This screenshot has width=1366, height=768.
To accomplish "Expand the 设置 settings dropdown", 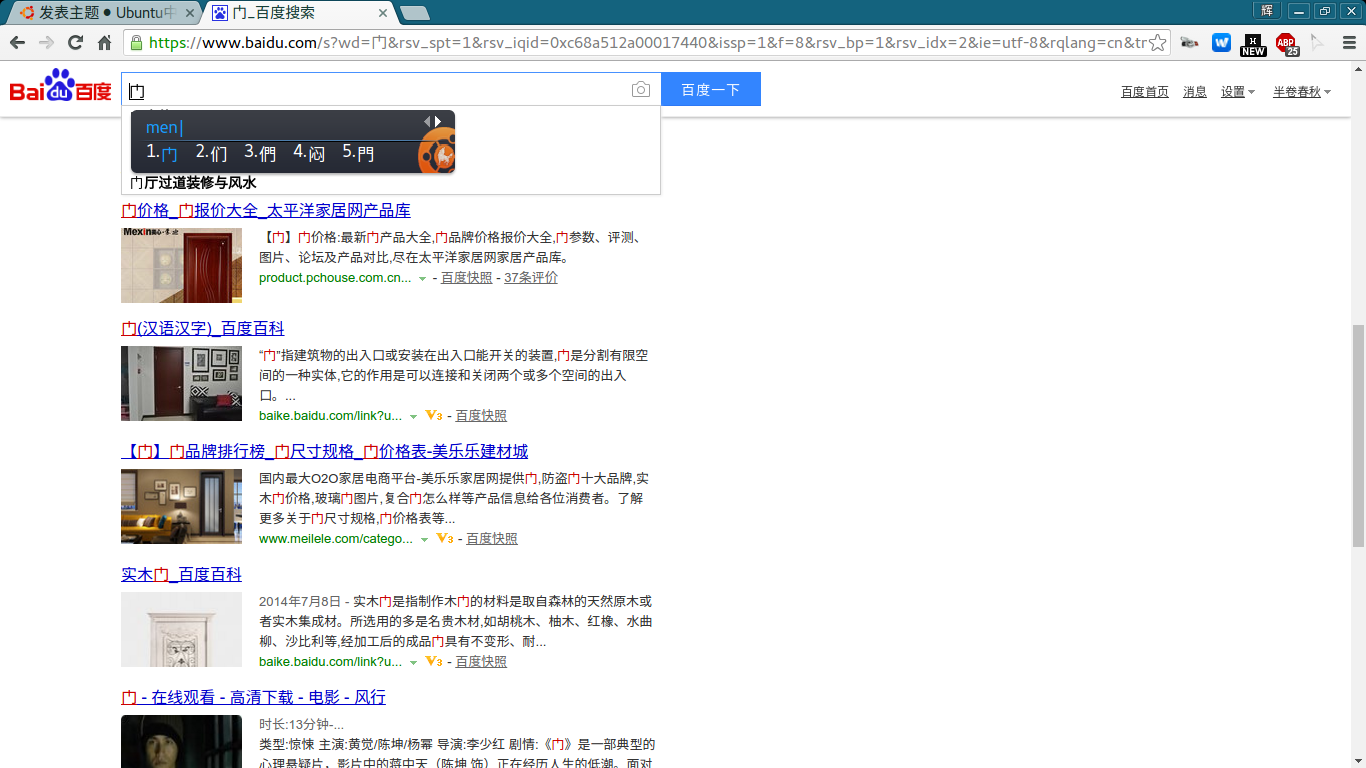I will [x=1238, y=91].
